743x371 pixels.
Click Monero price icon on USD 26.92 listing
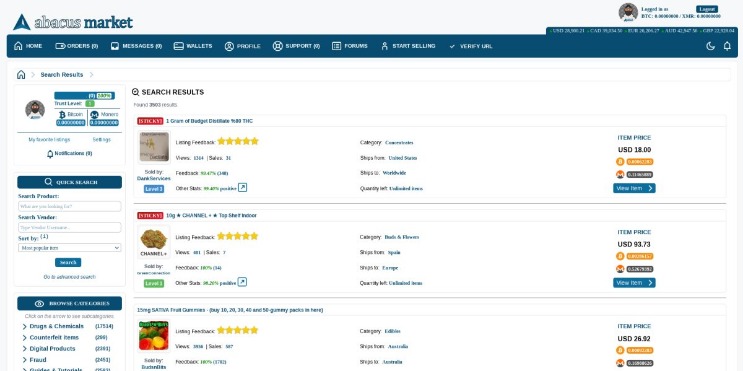click(620, 363)
